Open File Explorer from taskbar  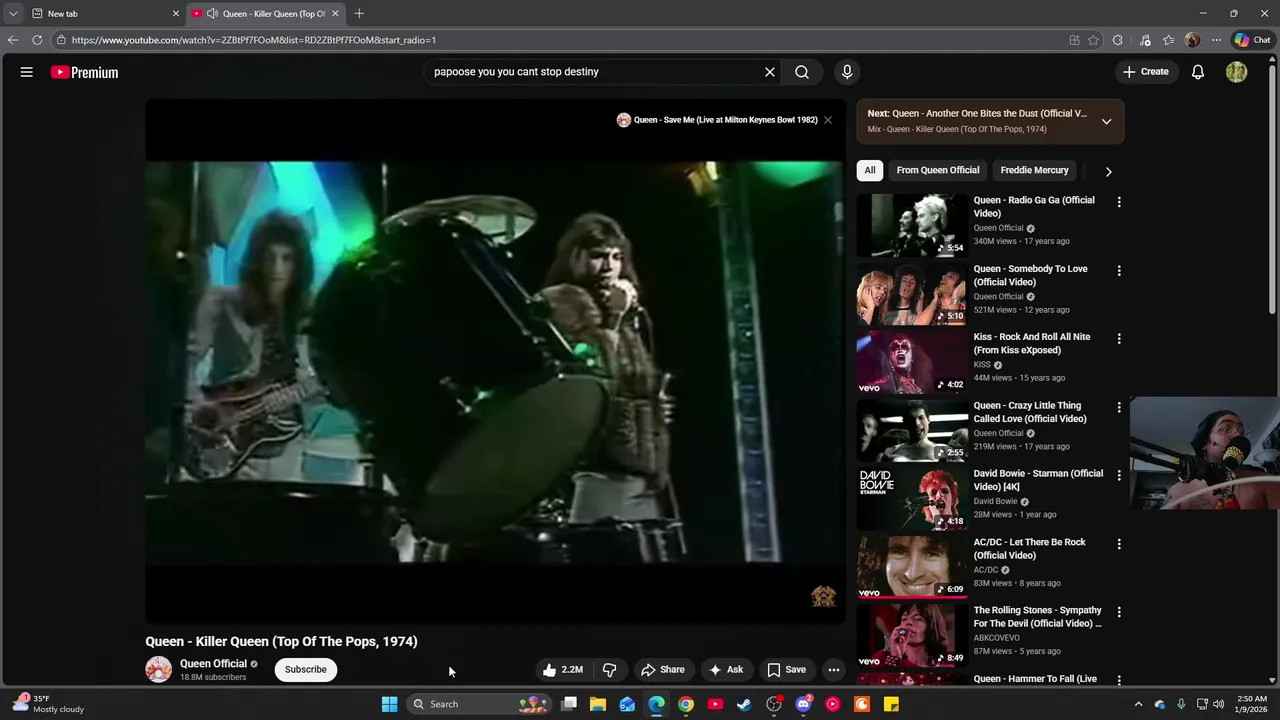(598, 704)
